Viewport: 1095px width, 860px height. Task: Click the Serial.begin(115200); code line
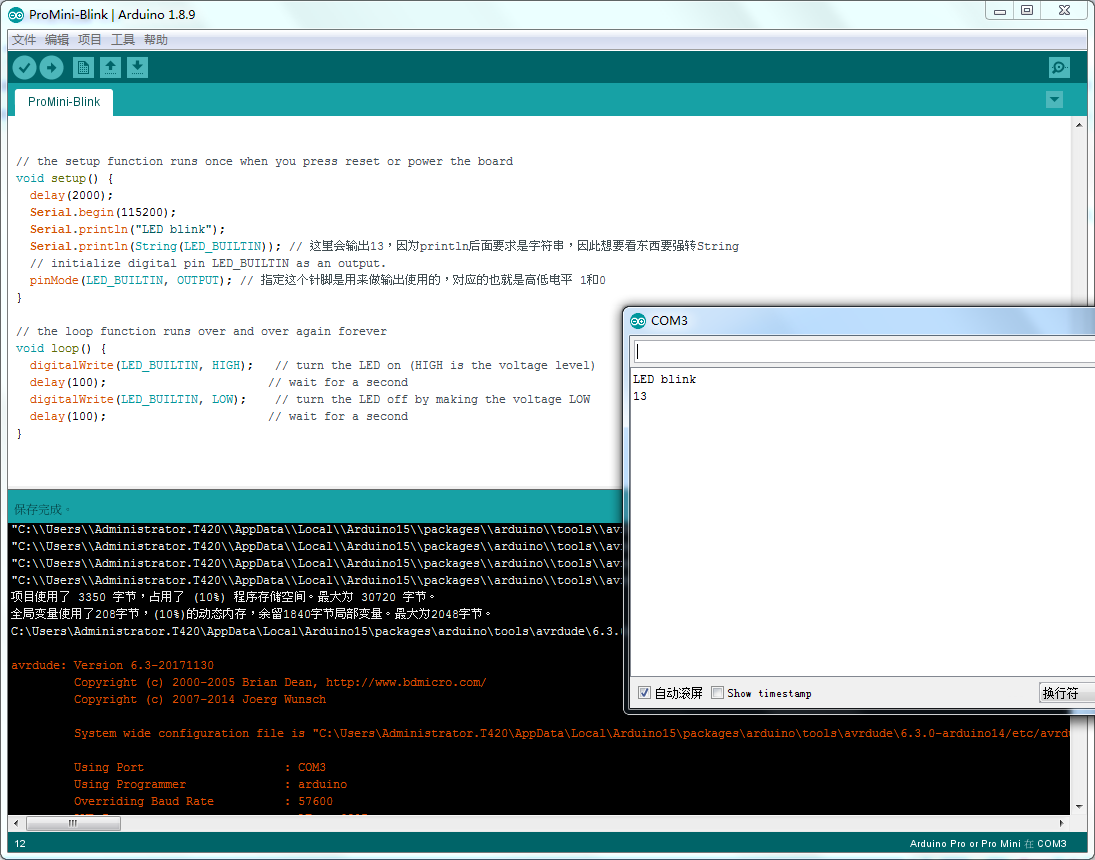103,212
